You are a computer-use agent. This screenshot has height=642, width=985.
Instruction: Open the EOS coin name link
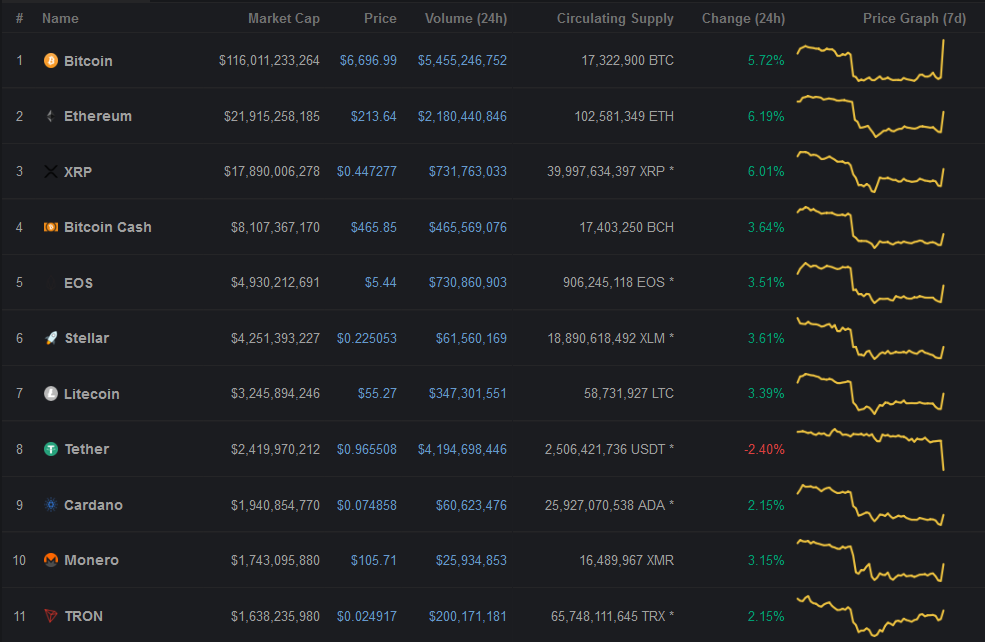tap(79, 283)
